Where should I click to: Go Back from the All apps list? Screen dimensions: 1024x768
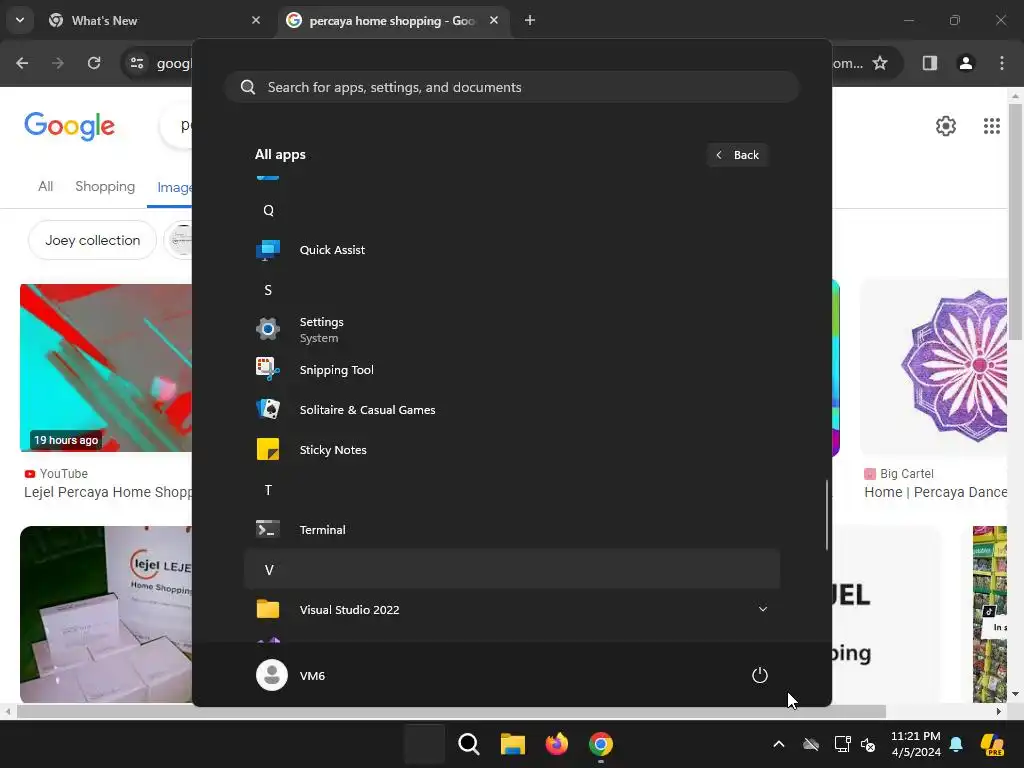coord(737,155)
